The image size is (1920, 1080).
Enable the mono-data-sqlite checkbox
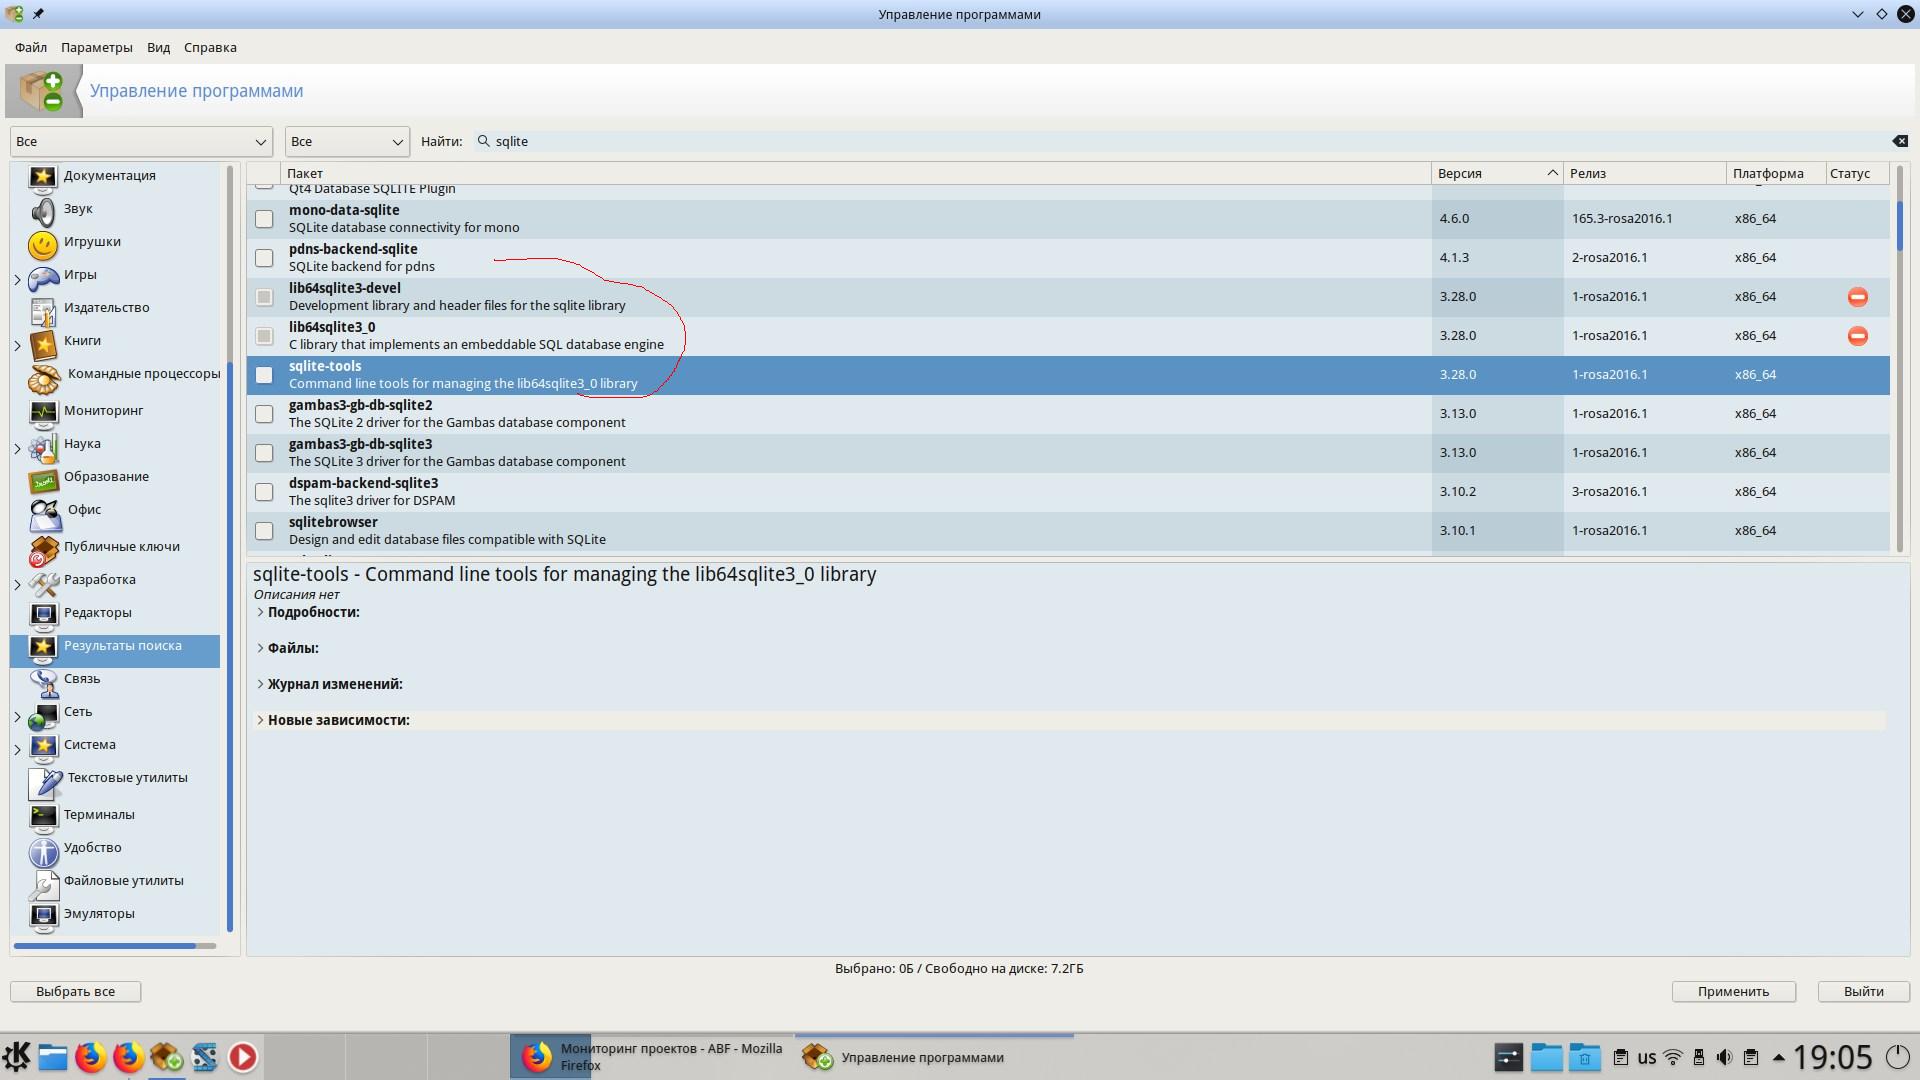click(264, 219)
